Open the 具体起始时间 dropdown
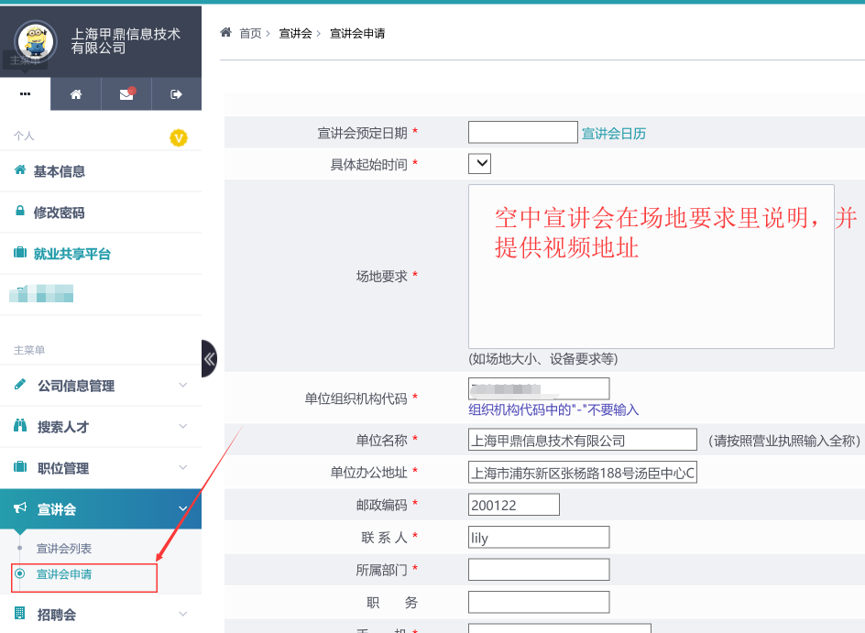The height and width of the screenshot is (633, 865). [x=478, y=163]
